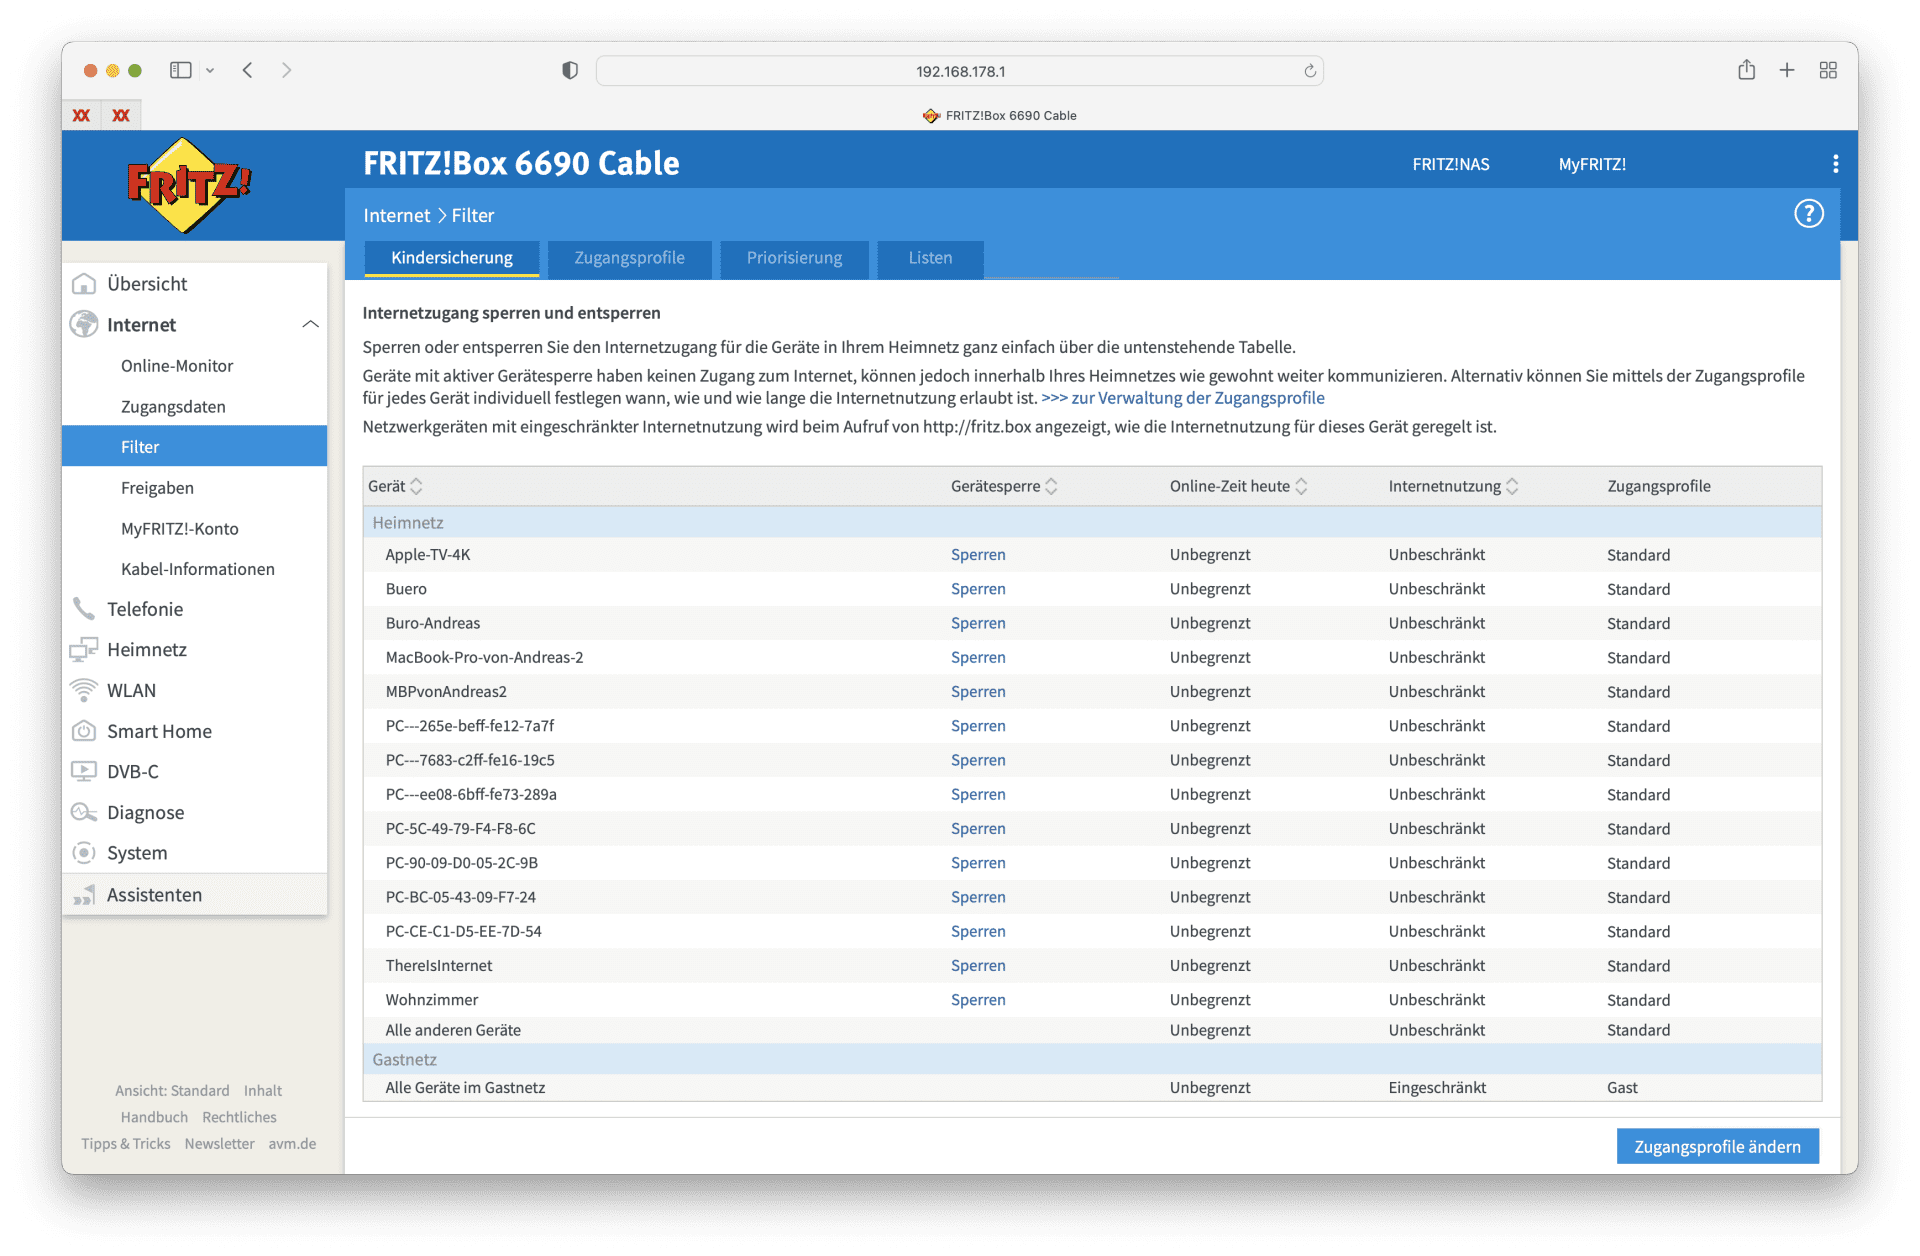This screenshot has width=1920, height=1256.
Task: Open Handbuch footer link
Action: 154,1118
